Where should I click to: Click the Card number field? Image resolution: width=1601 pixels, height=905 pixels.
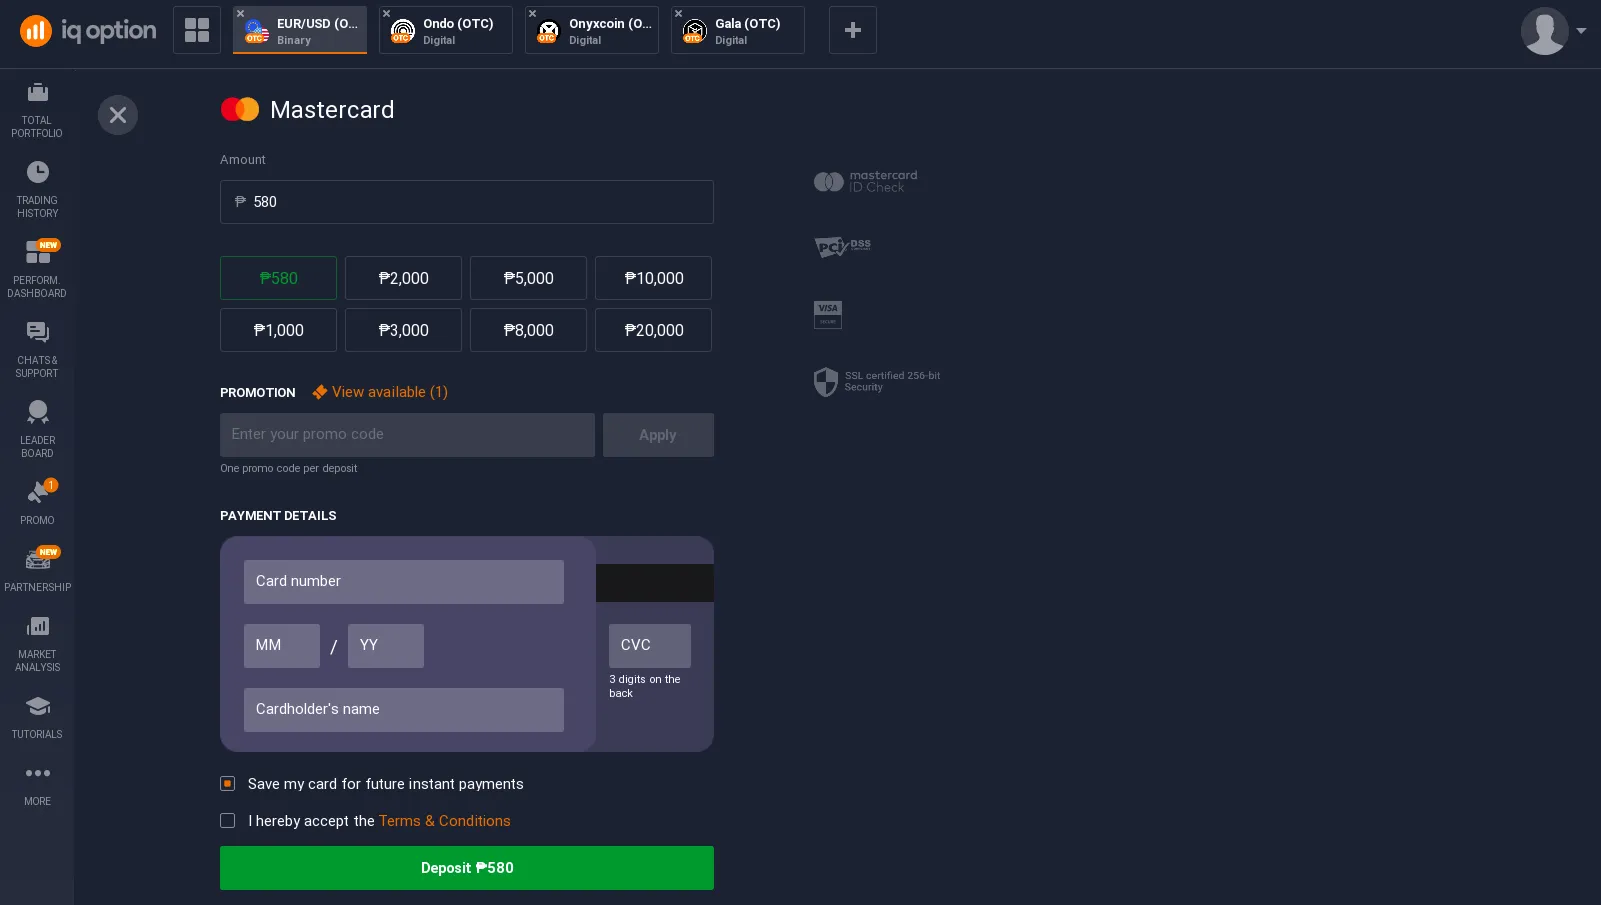point(404,582)
